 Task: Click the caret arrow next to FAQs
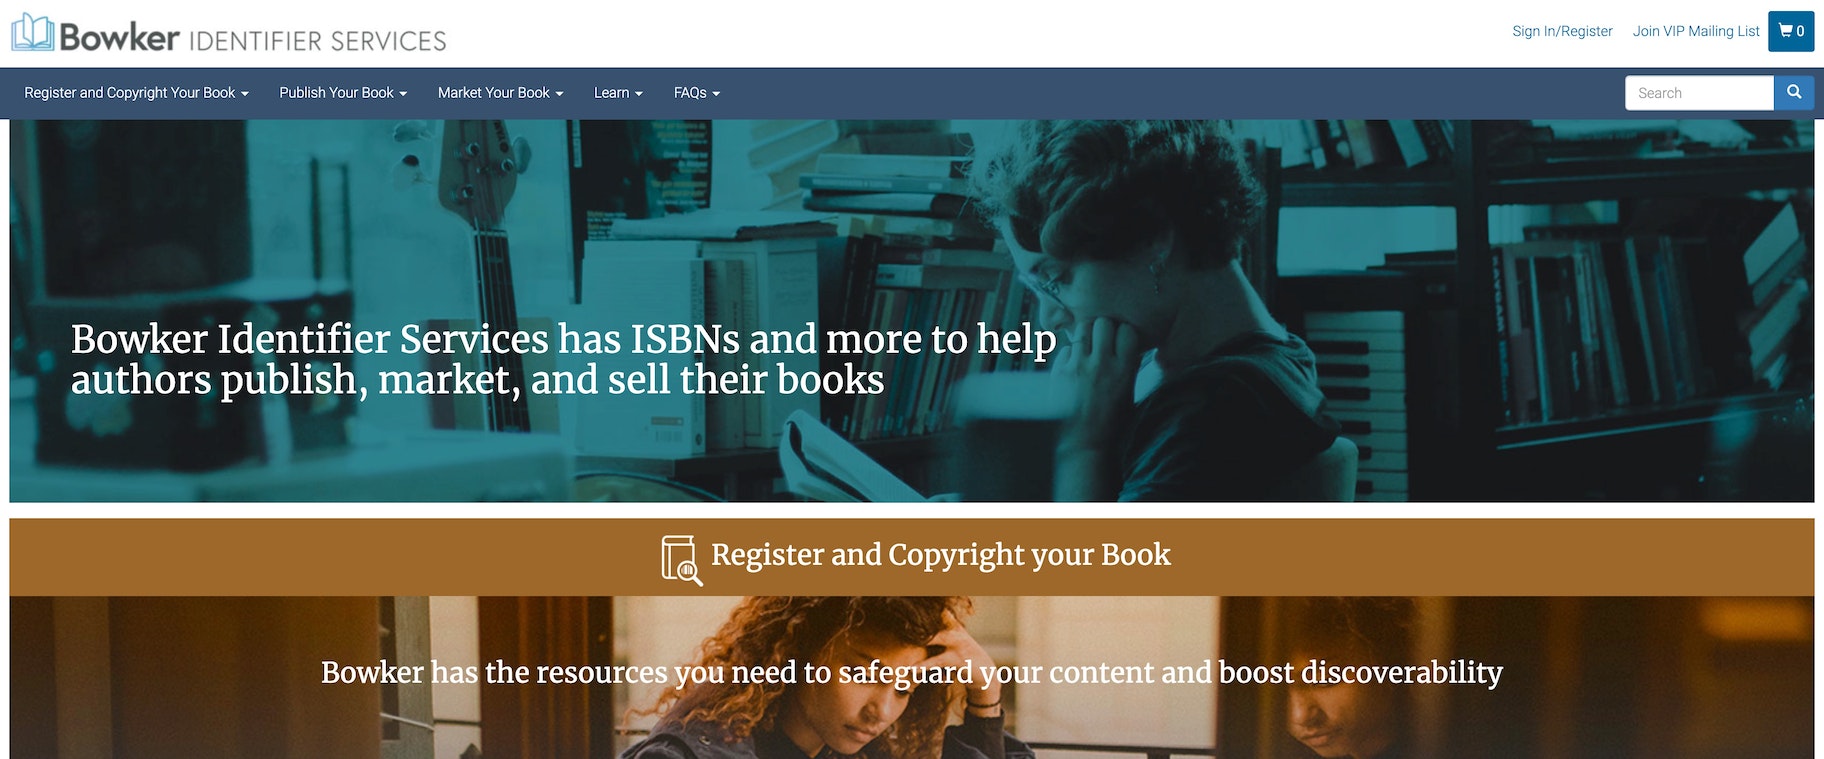(x=716, y=94)
